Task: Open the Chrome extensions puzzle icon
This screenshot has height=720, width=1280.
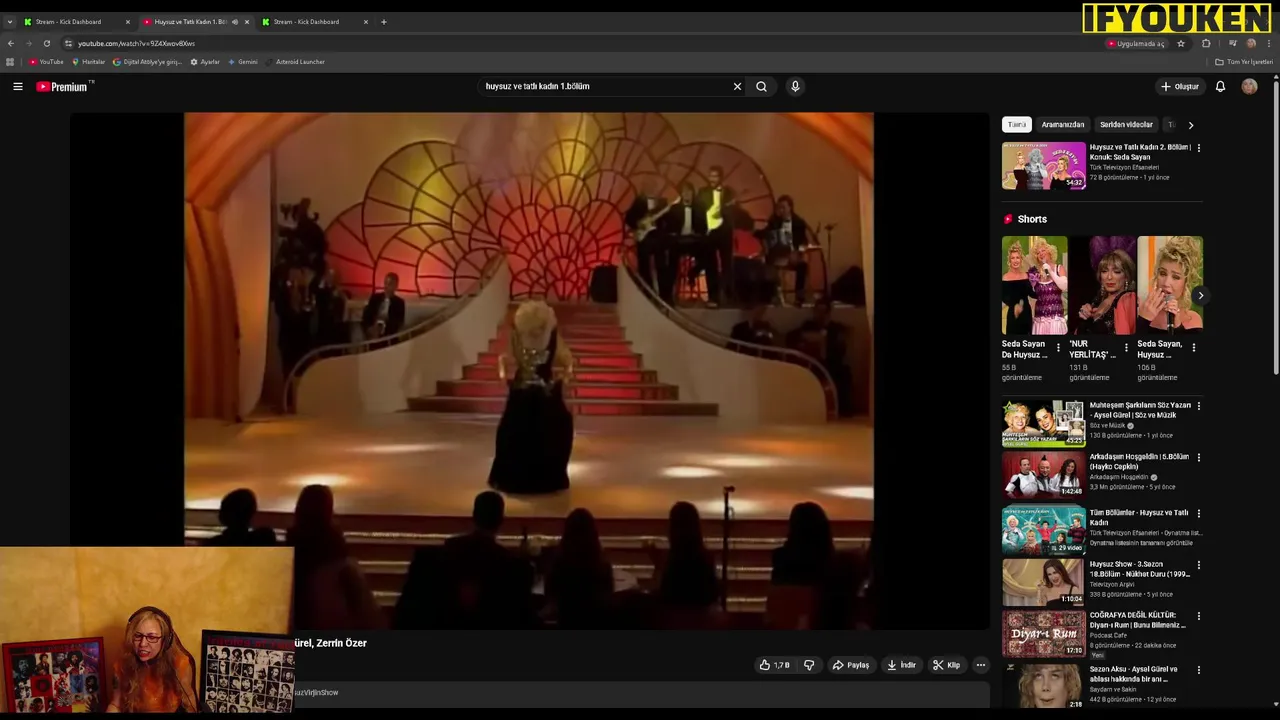Action: 1206,44
